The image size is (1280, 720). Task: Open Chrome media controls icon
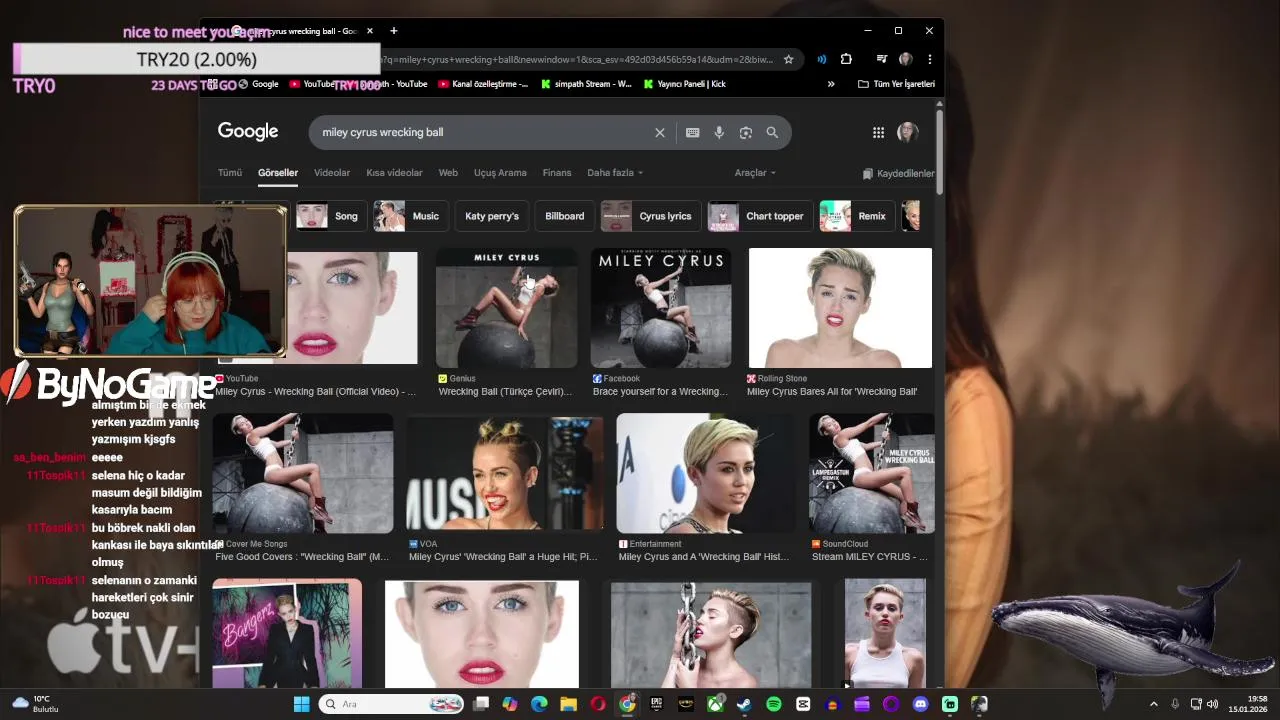(881, 59)
